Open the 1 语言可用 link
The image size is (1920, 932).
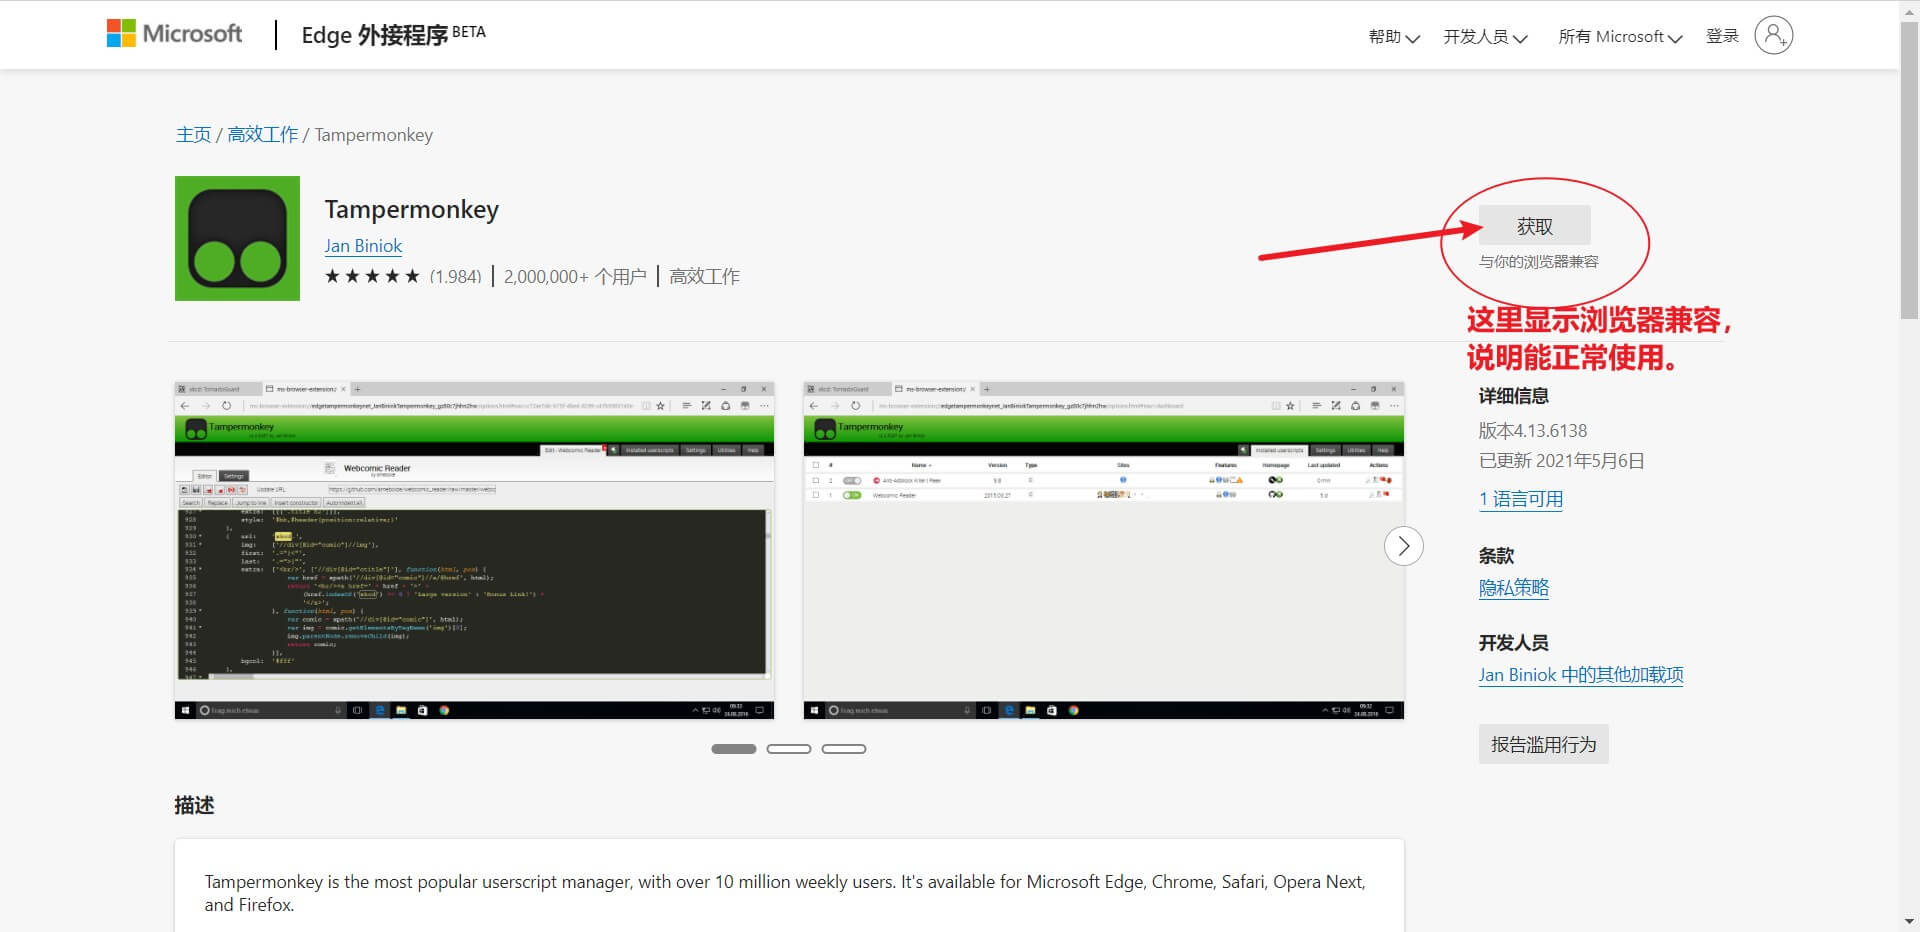point(1520,500)
